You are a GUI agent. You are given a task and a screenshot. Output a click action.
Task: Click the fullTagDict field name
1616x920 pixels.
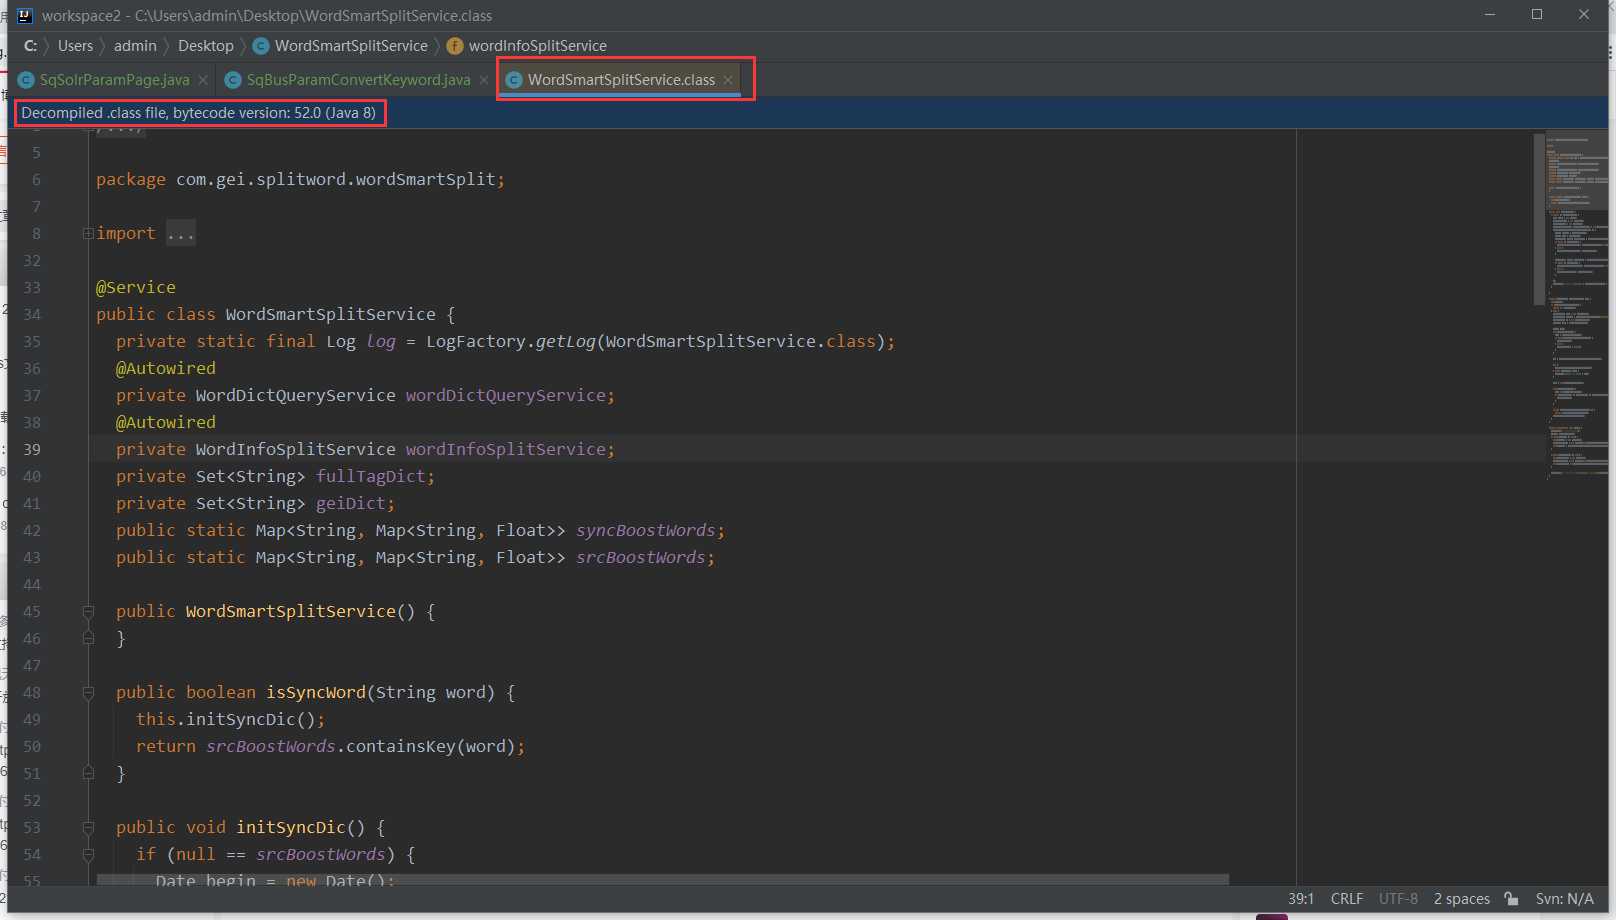[x=370, y=476]
